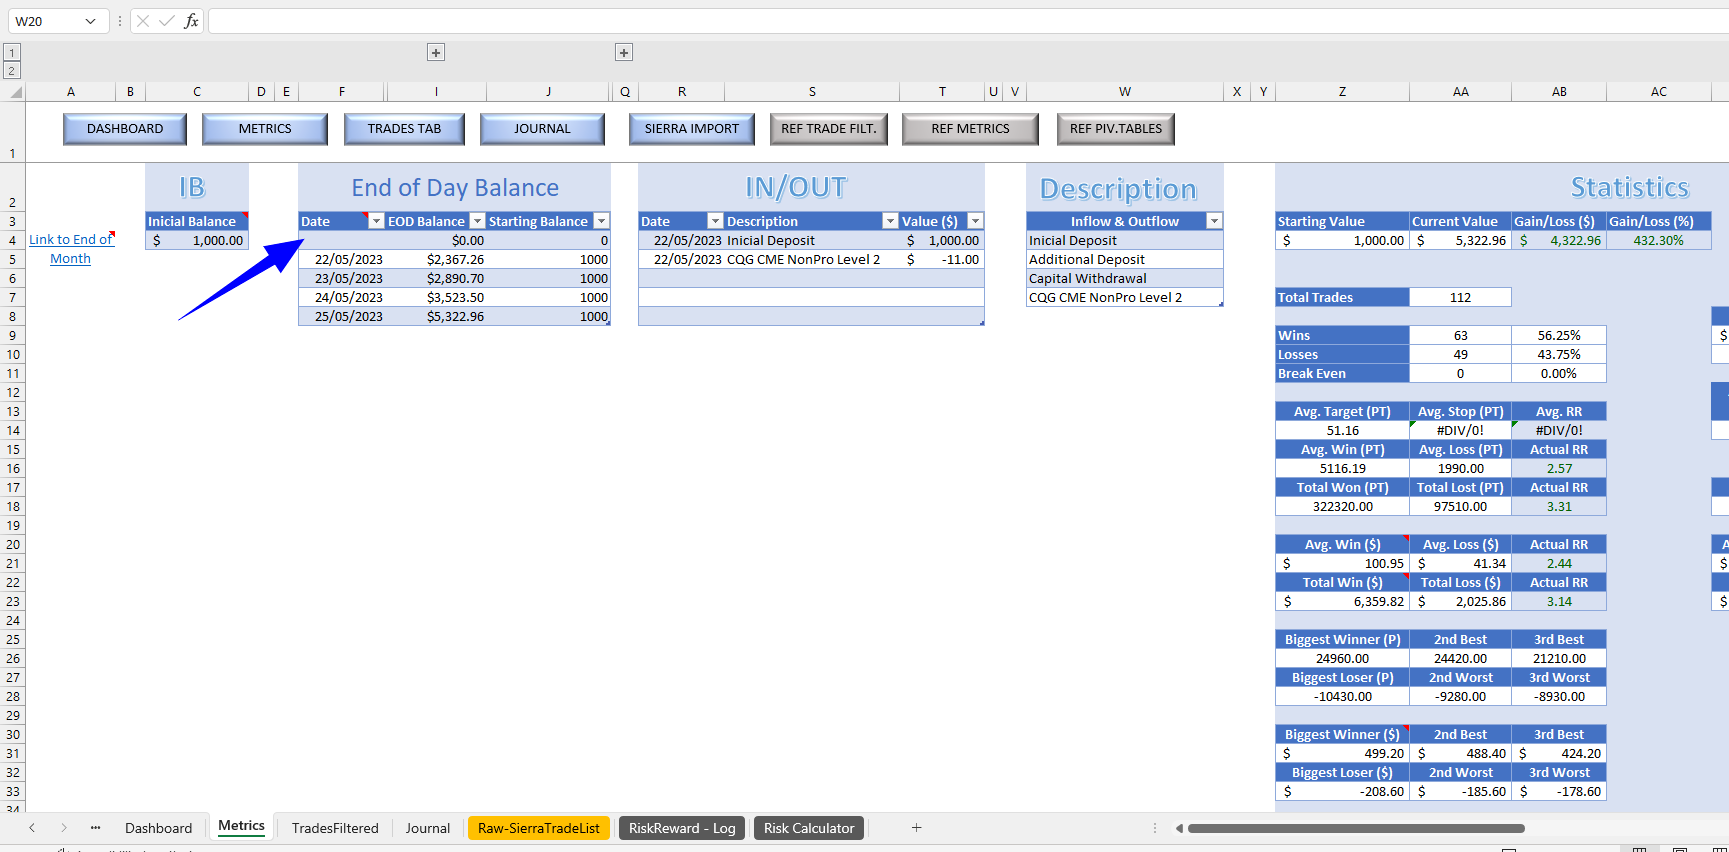Click the horizontal scrollbar thumb
The width and height of the screenshot is (1729, 852).
pos(1356,828)
